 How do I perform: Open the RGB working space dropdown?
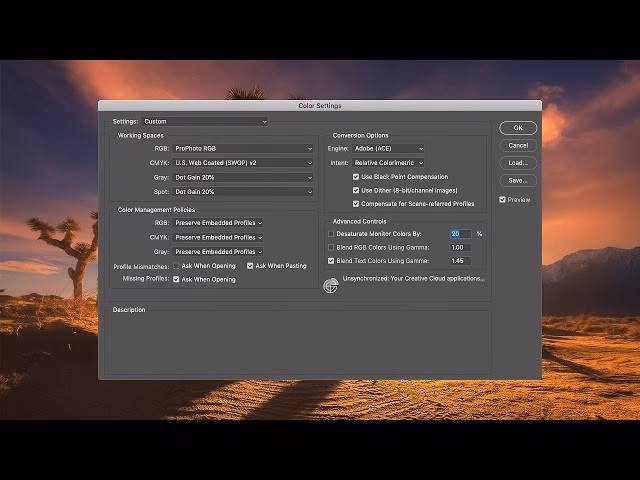point(242,149)
